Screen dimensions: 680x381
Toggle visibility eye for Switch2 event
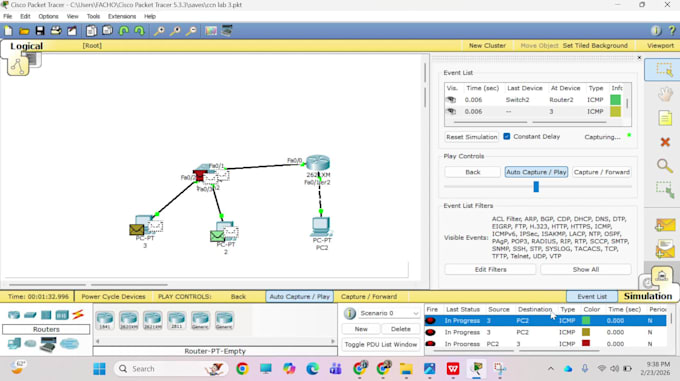(x=451, y=100)
